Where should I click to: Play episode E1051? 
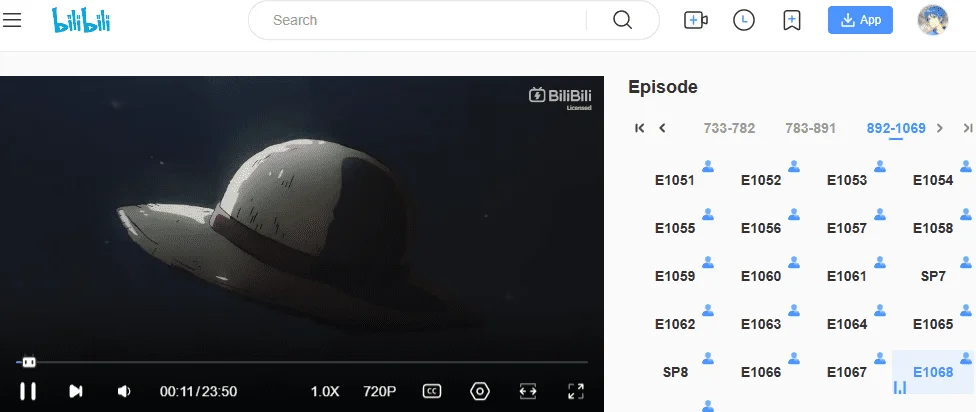[x=675, y=180]
